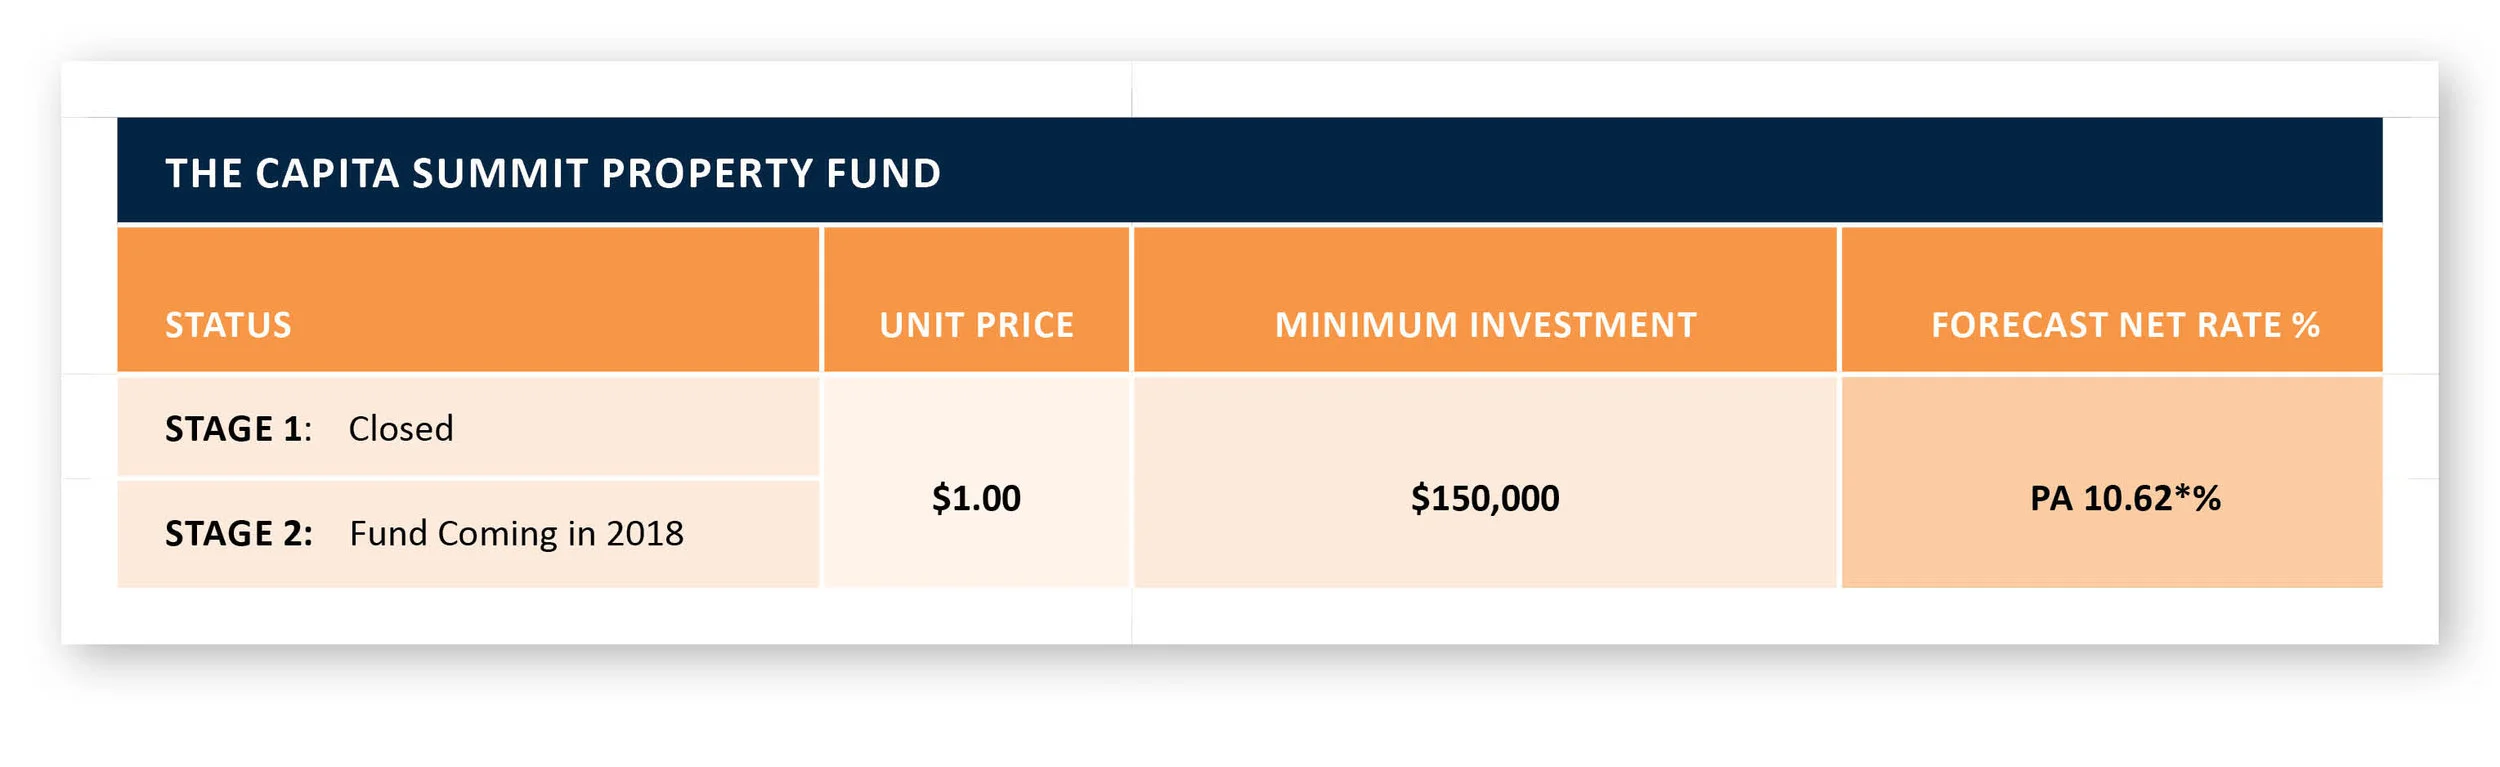Select the UNIT PRICE column header
Viewport: 2500px width, 767px height.
click(x=976, y=325)
